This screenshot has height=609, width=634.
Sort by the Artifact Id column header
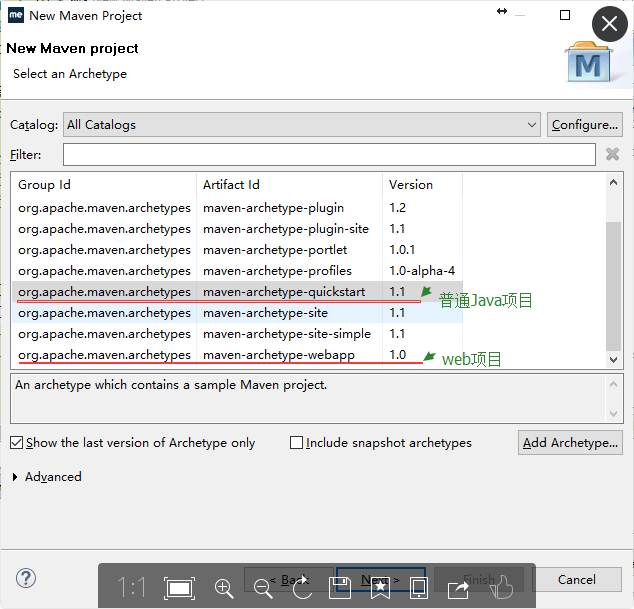point(290,185)
